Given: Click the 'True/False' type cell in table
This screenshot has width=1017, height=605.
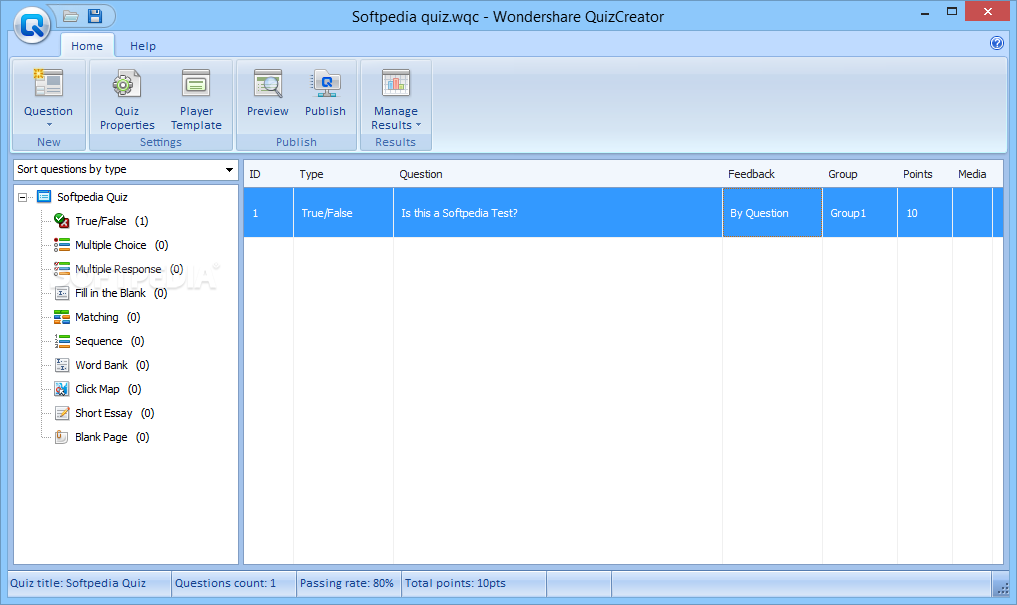Looking at the screenshot, I should click(x=344, y=213).
